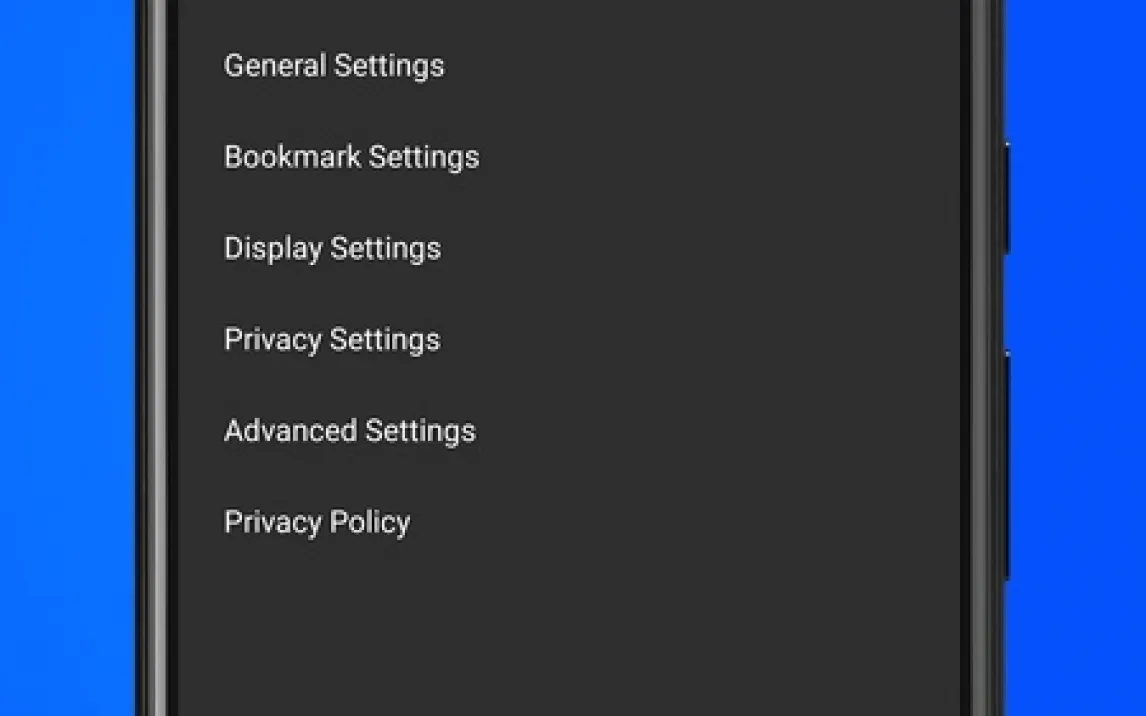Click the Privacy Policy link text
This screenshot has height=716, width=1146.
(317, 522)
